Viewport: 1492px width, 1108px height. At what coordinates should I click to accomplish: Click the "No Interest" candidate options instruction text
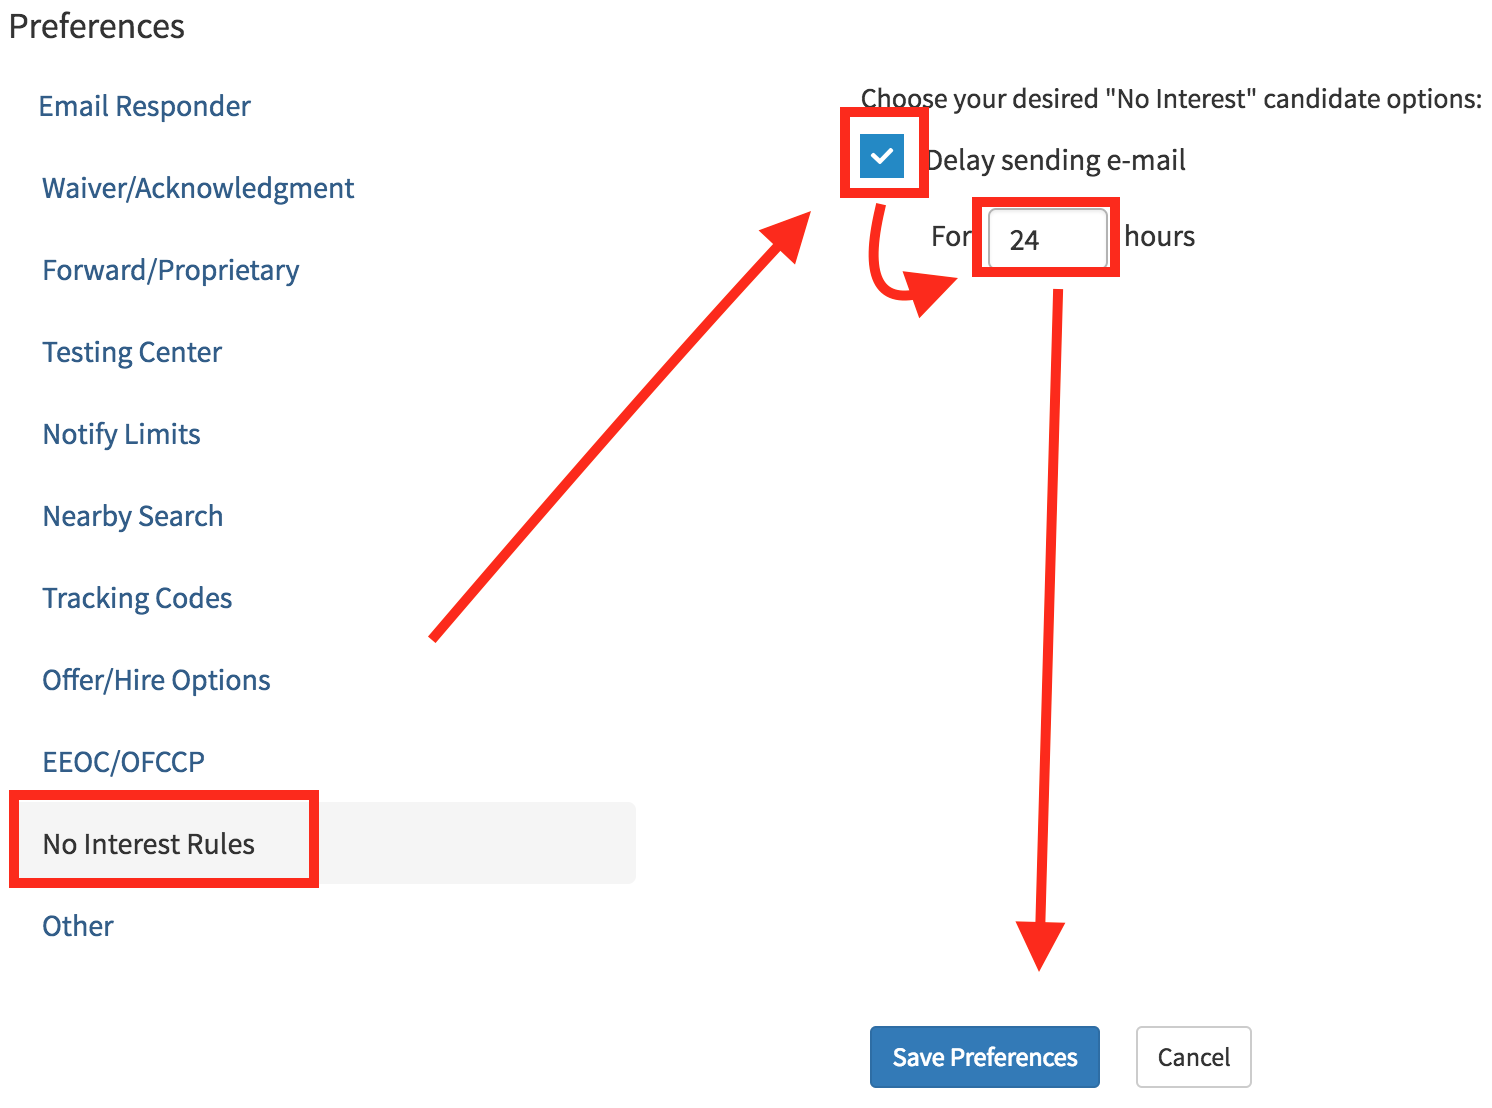pyautogui.click(x=1171, y=99)
